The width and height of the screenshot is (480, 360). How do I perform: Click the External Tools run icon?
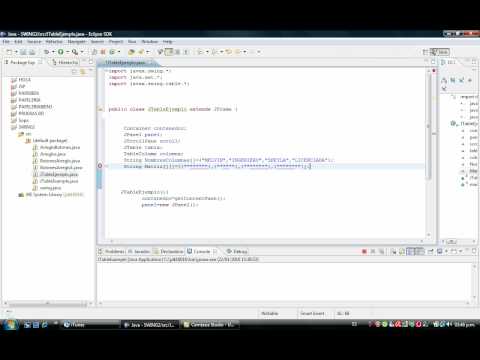coord(75,52)
